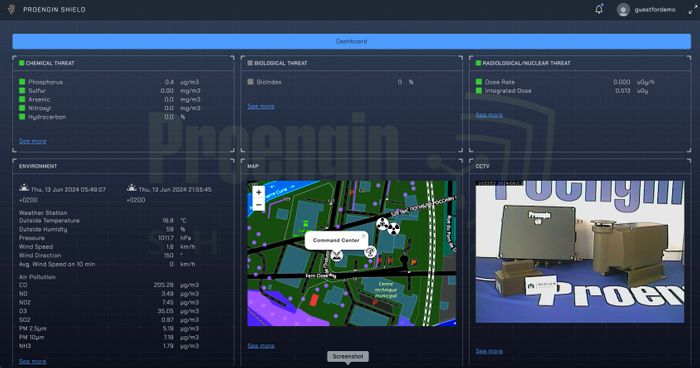The width and height of the screenshot is (700, 368).
Task: Click the Wind Speed value 1.8
Action: coord(170,247)
